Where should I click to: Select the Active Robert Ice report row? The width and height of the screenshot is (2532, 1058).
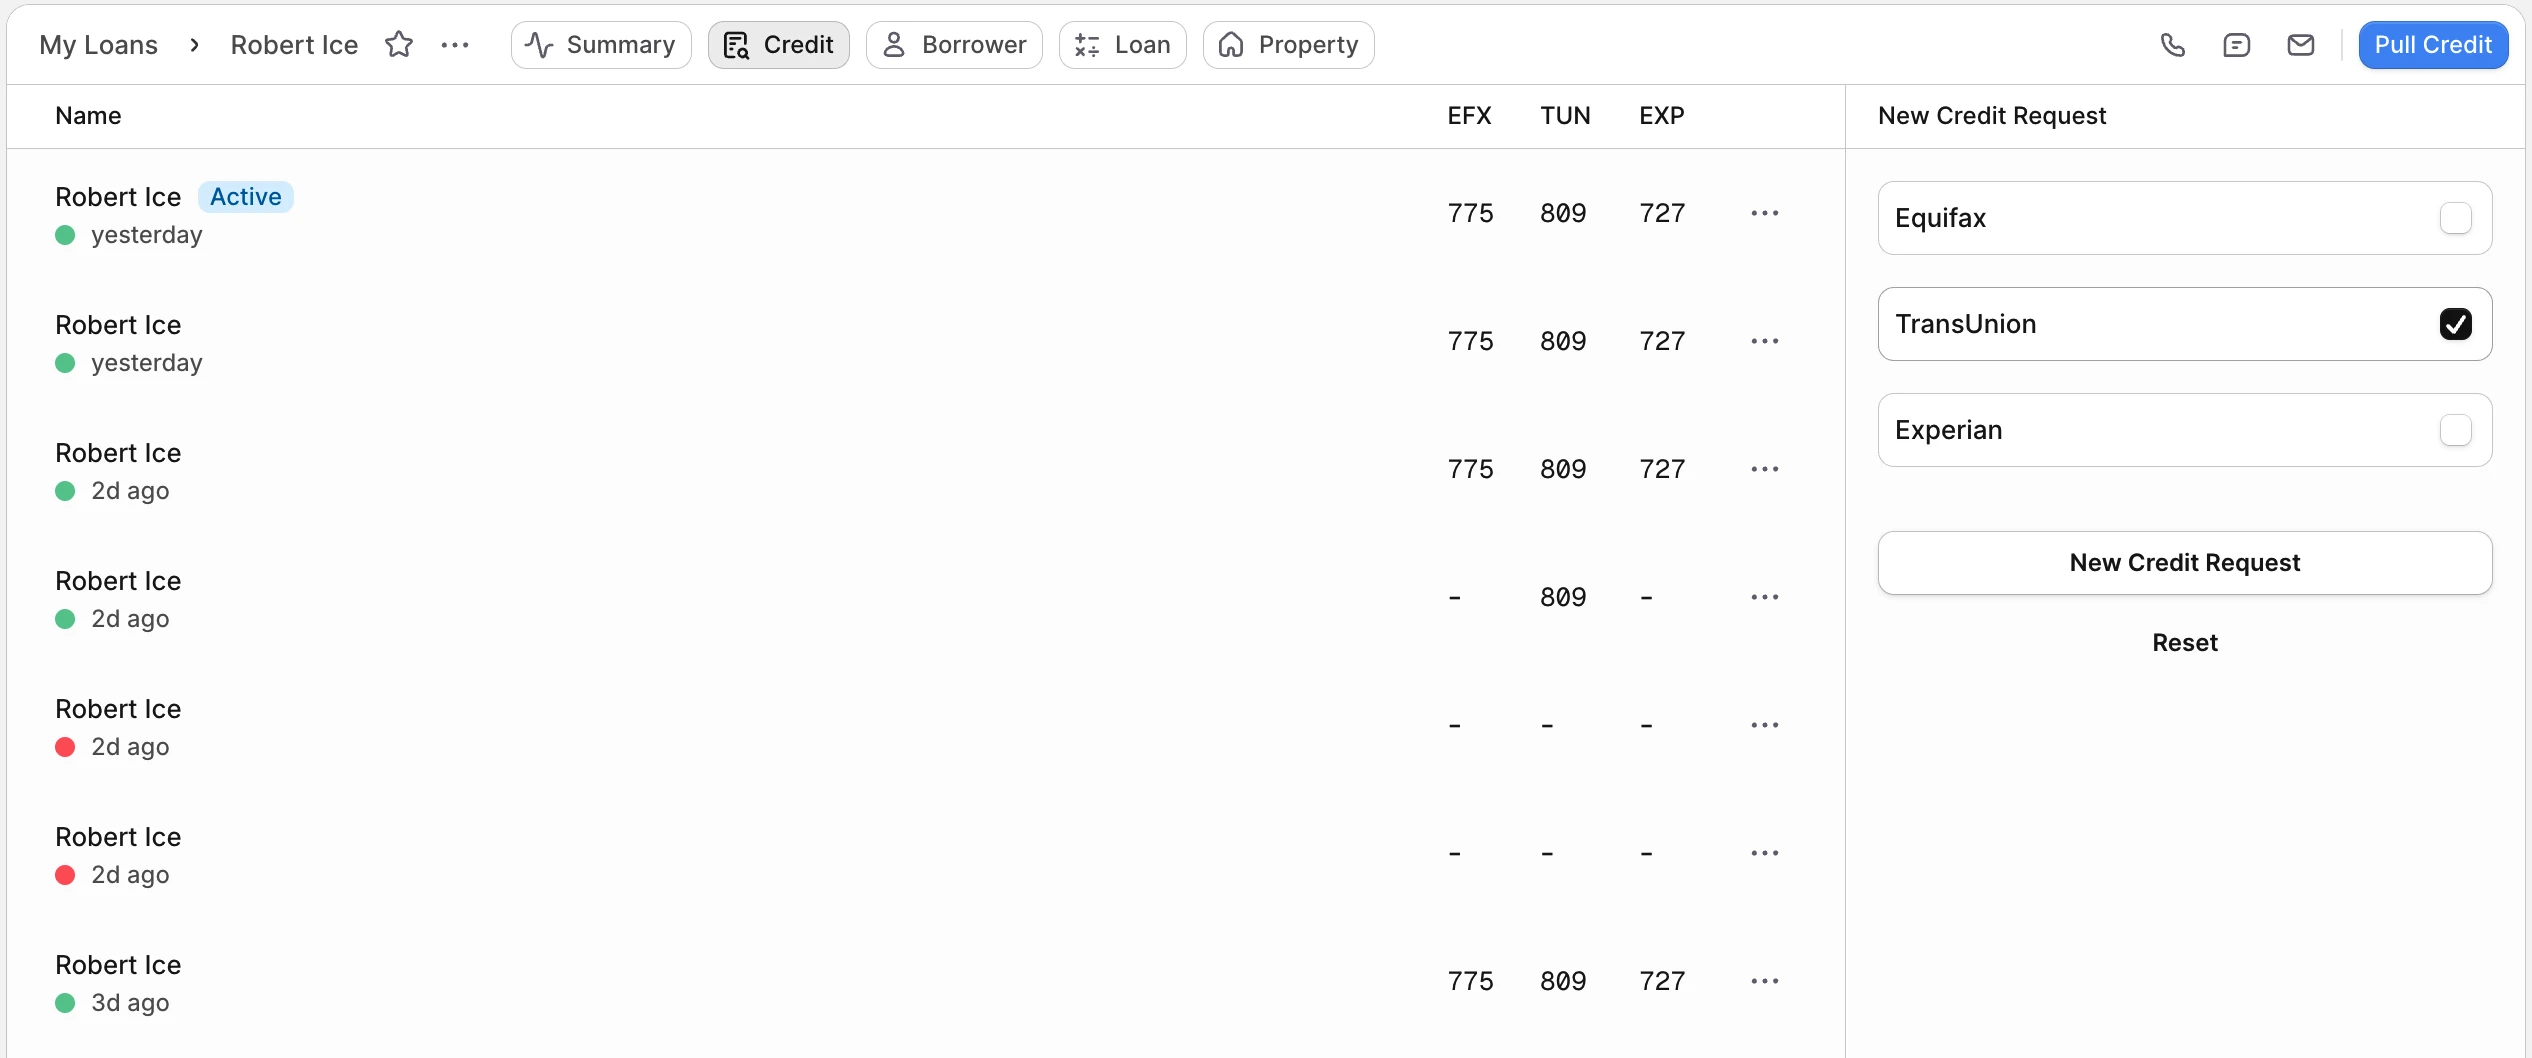[x=700, y=214]
